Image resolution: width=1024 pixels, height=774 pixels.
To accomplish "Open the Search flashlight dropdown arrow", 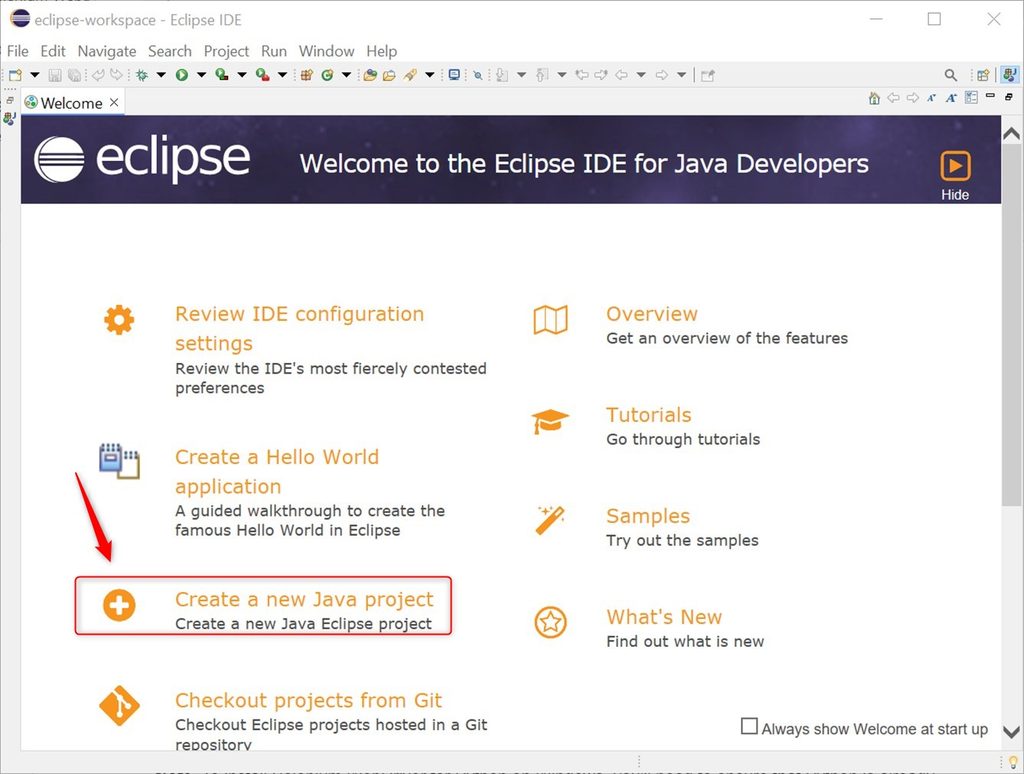I will click(x=430, y=75).
